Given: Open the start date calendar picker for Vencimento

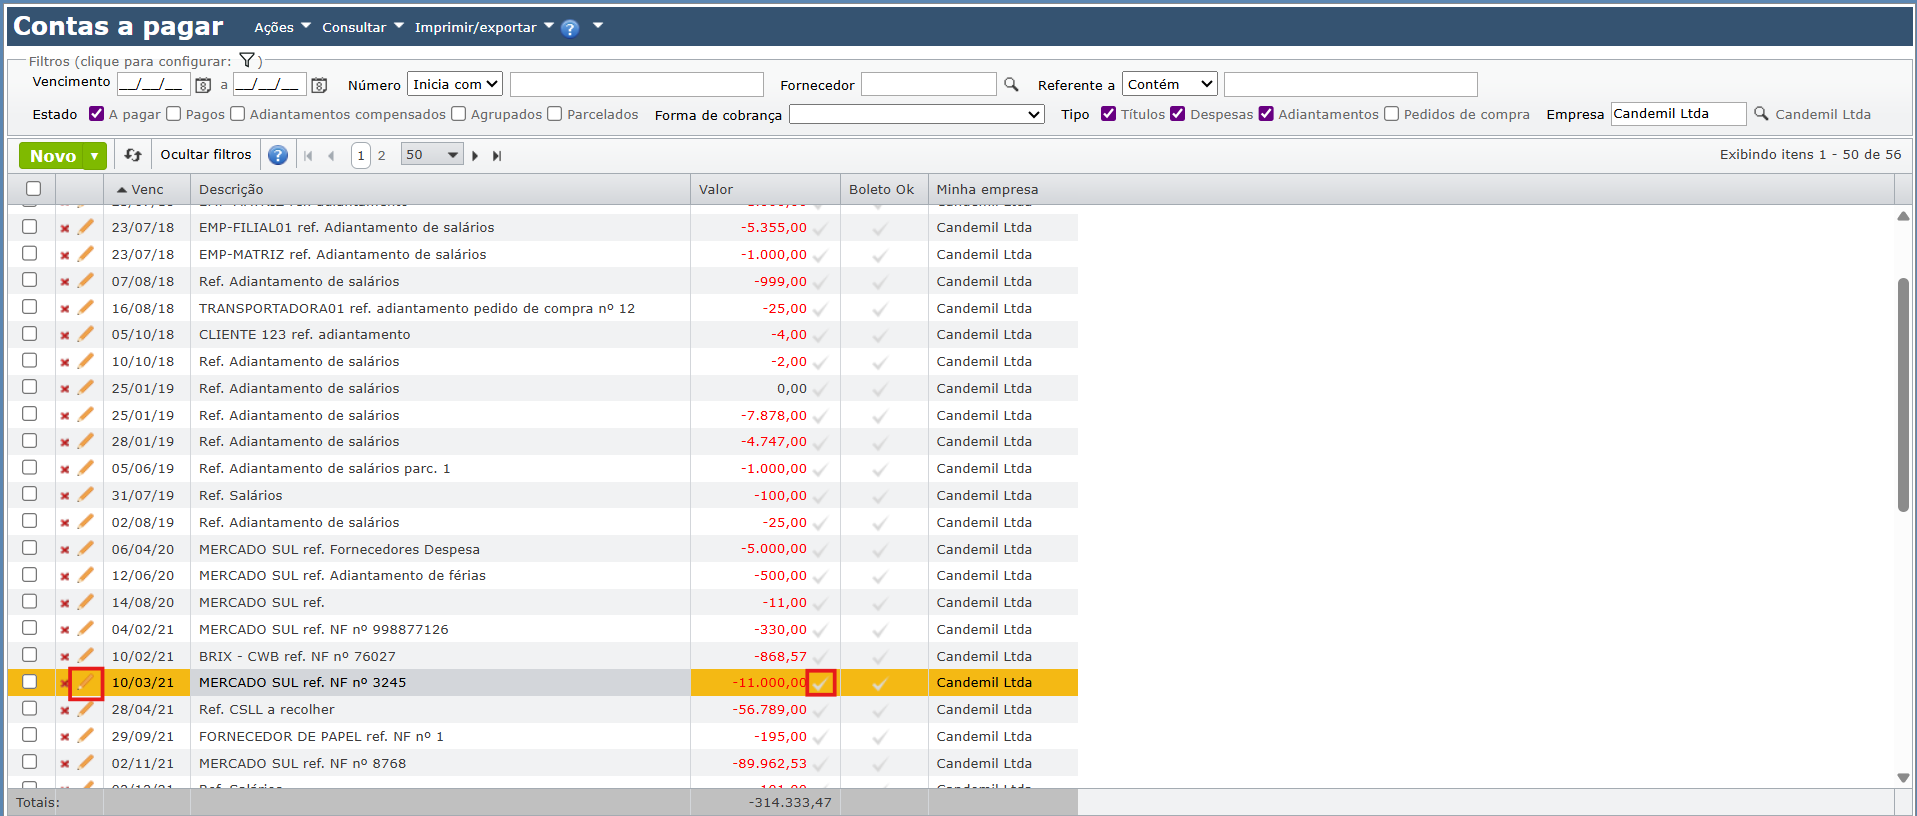Looking at the screenshot, I should [x=203, y=85].
